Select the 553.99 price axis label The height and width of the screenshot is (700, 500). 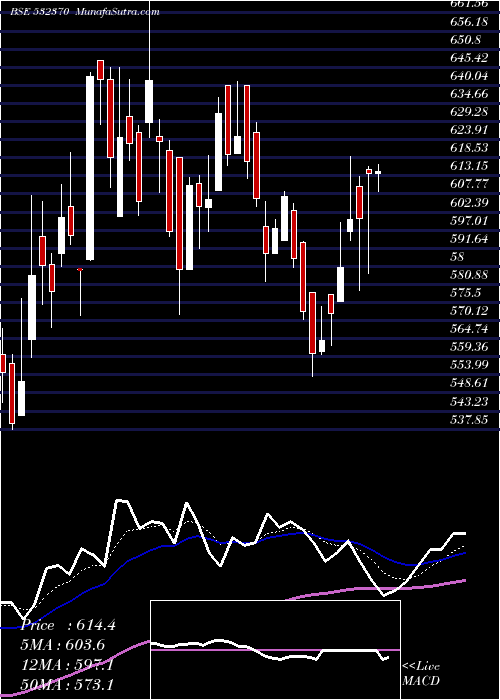[x=468, y=365]
